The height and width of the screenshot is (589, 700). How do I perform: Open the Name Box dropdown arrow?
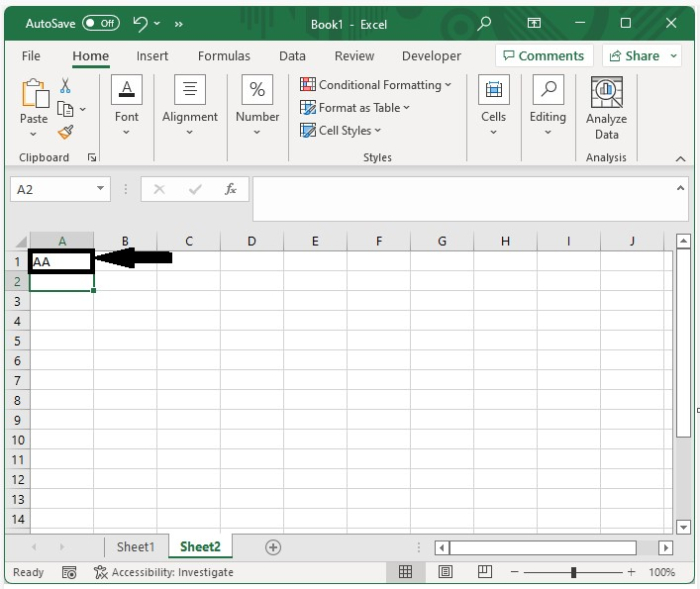pyautogui.click(x=101, y=188)
